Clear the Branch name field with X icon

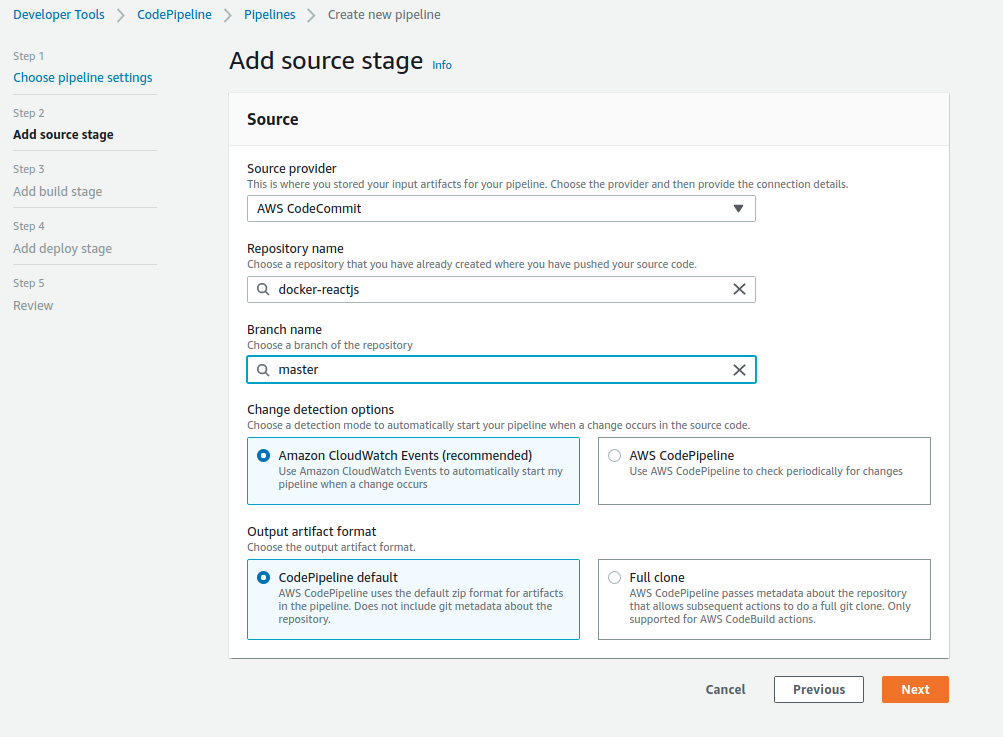point(739,370)
